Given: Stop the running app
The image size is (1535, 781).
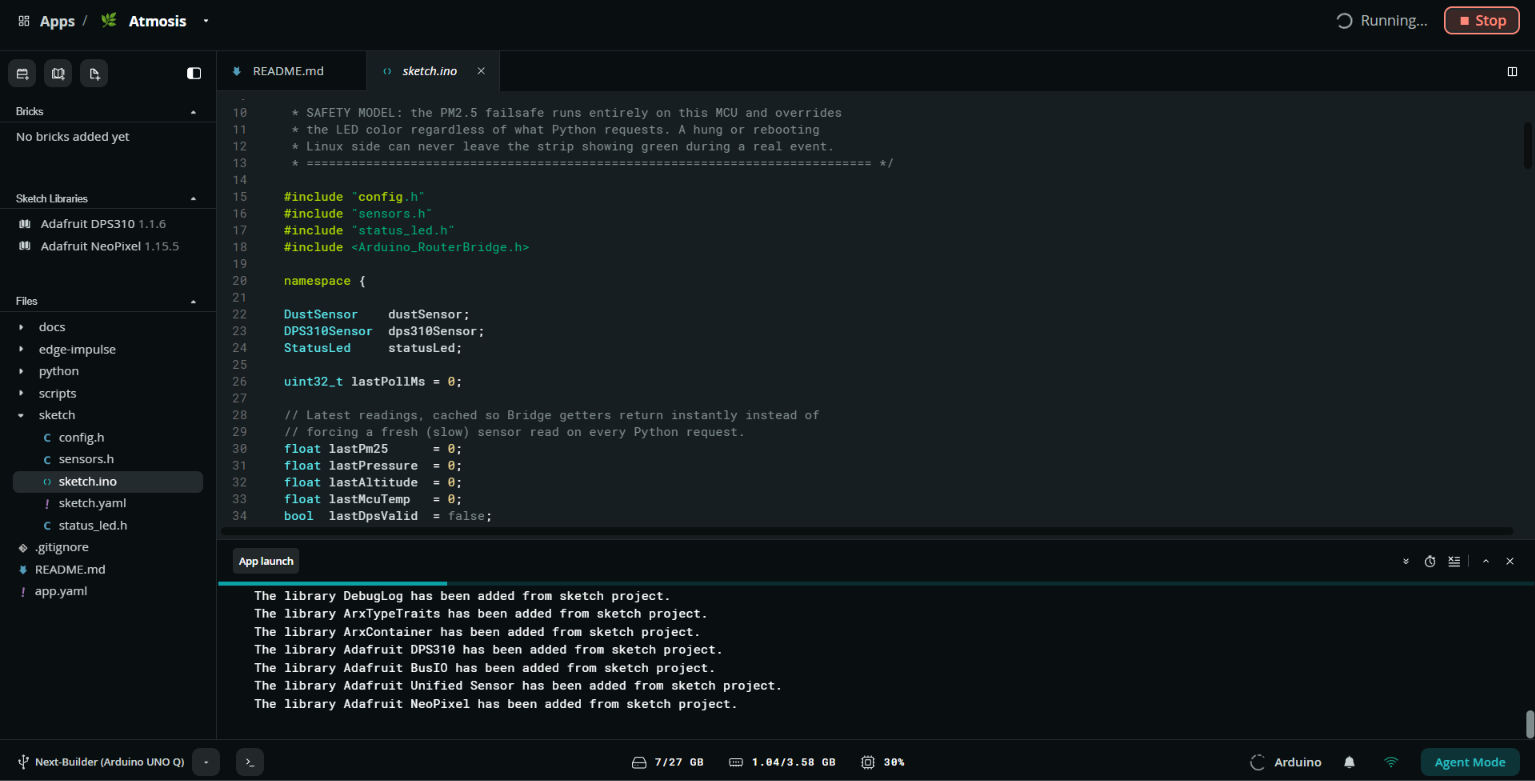Looking at the screenshot, I should pyautogui.click(x=1481, y=20).
